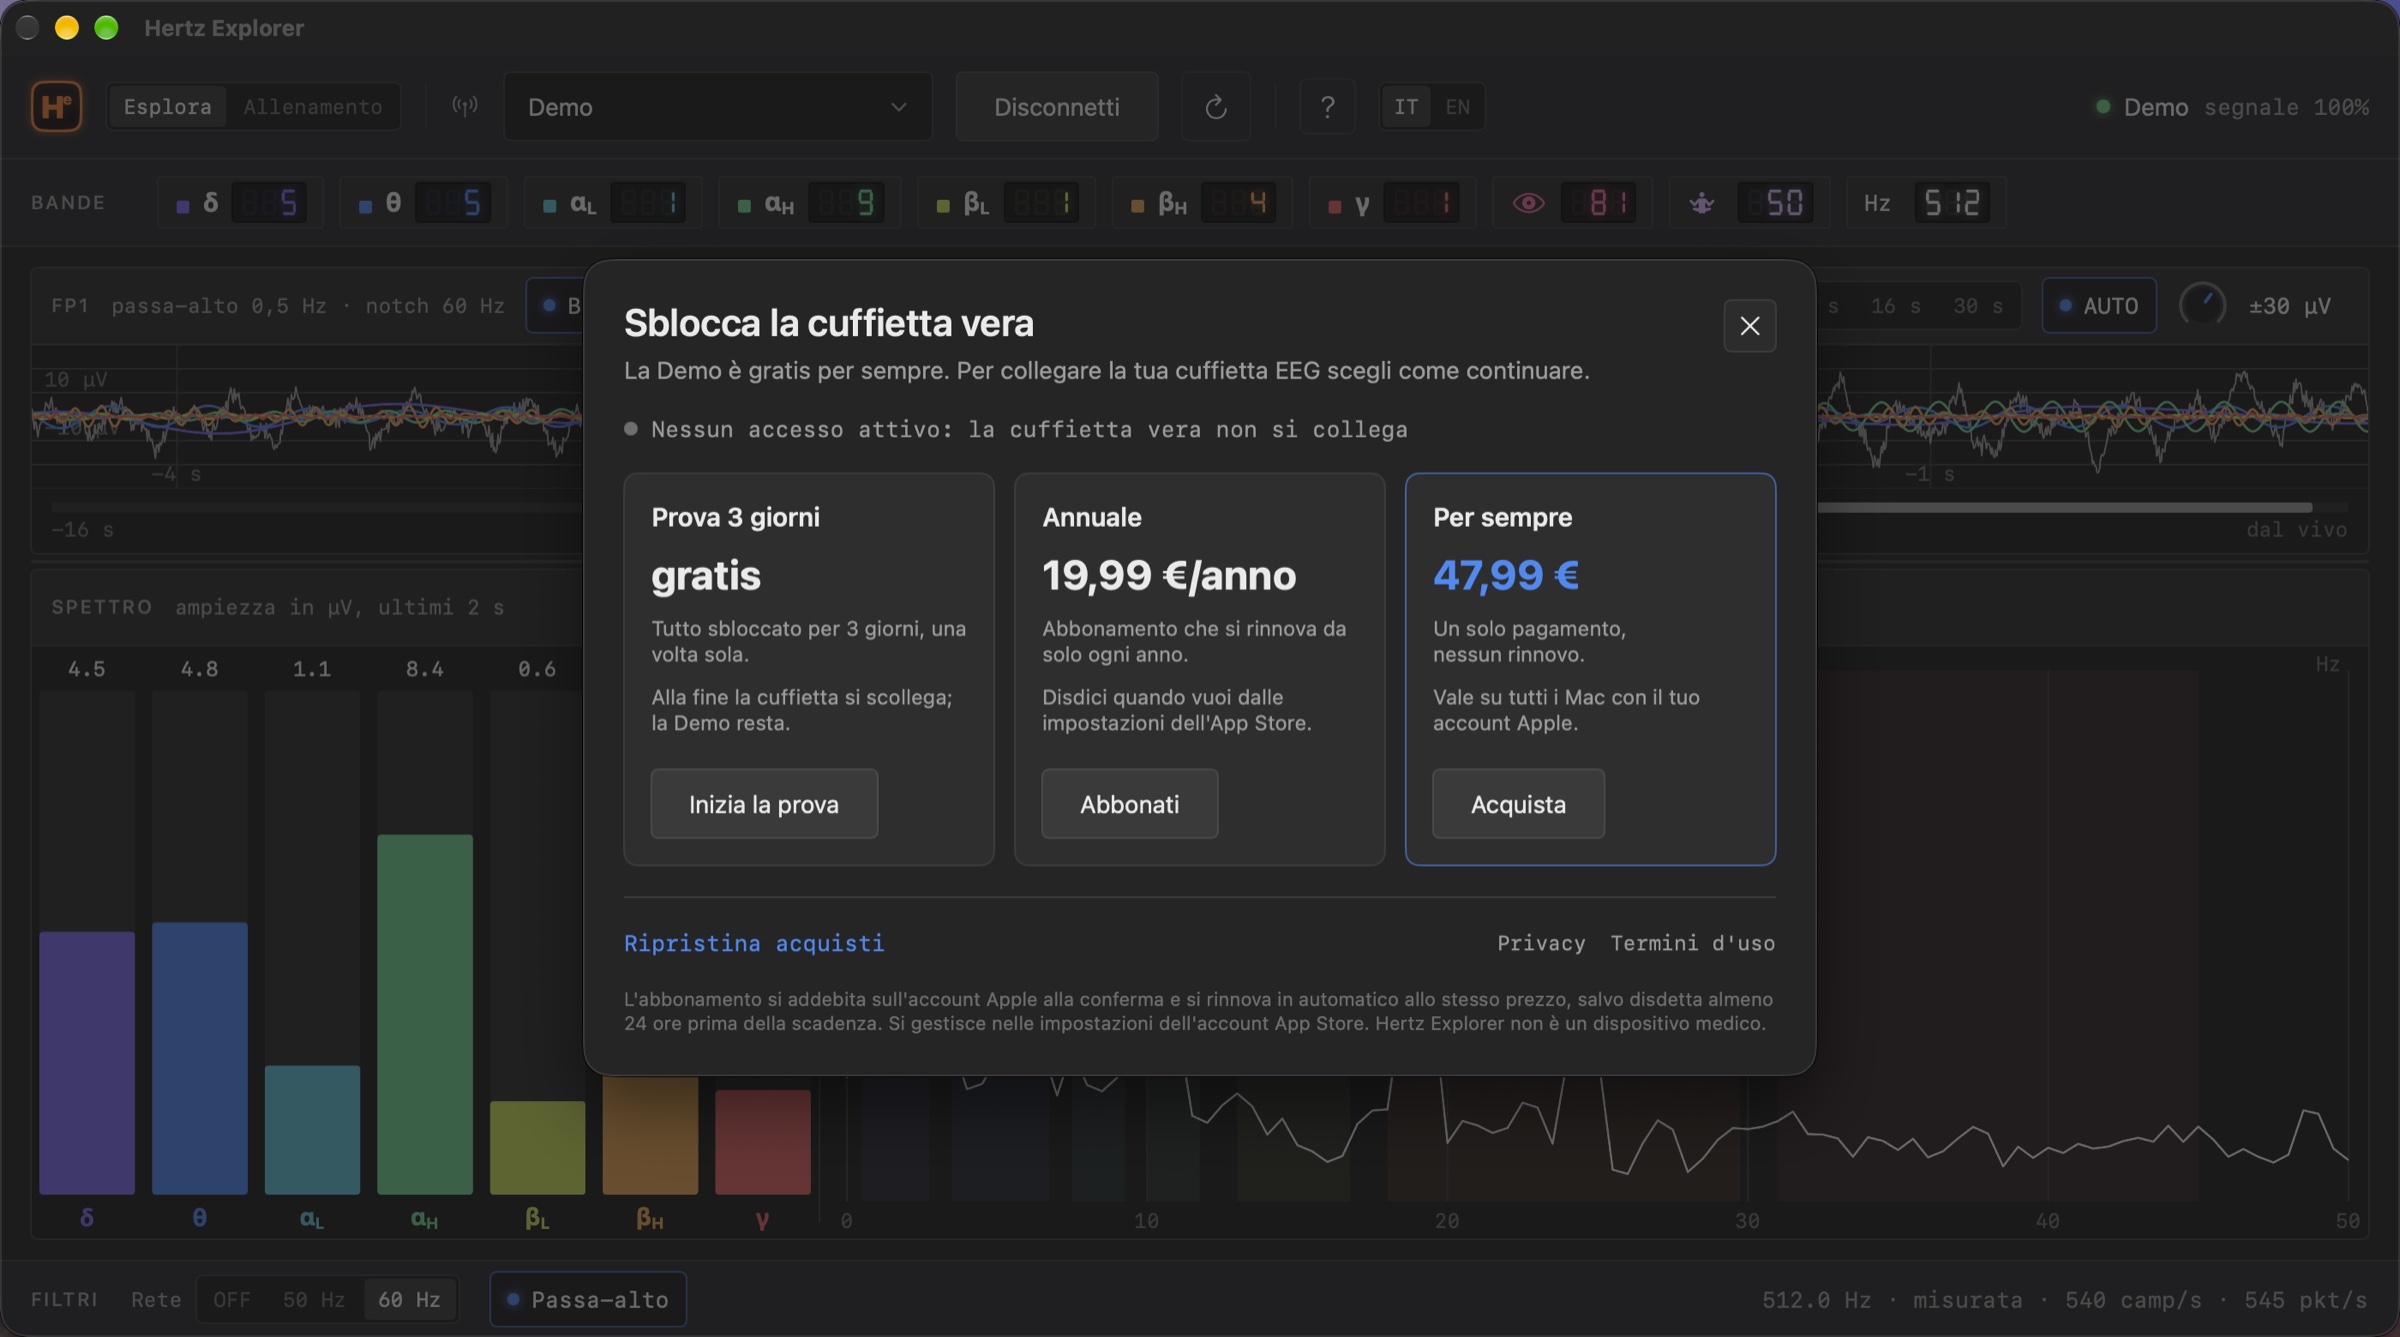The image size is (2400, 1337).
Task: Switch to the Esplora tab
Action: click(167, 106)
